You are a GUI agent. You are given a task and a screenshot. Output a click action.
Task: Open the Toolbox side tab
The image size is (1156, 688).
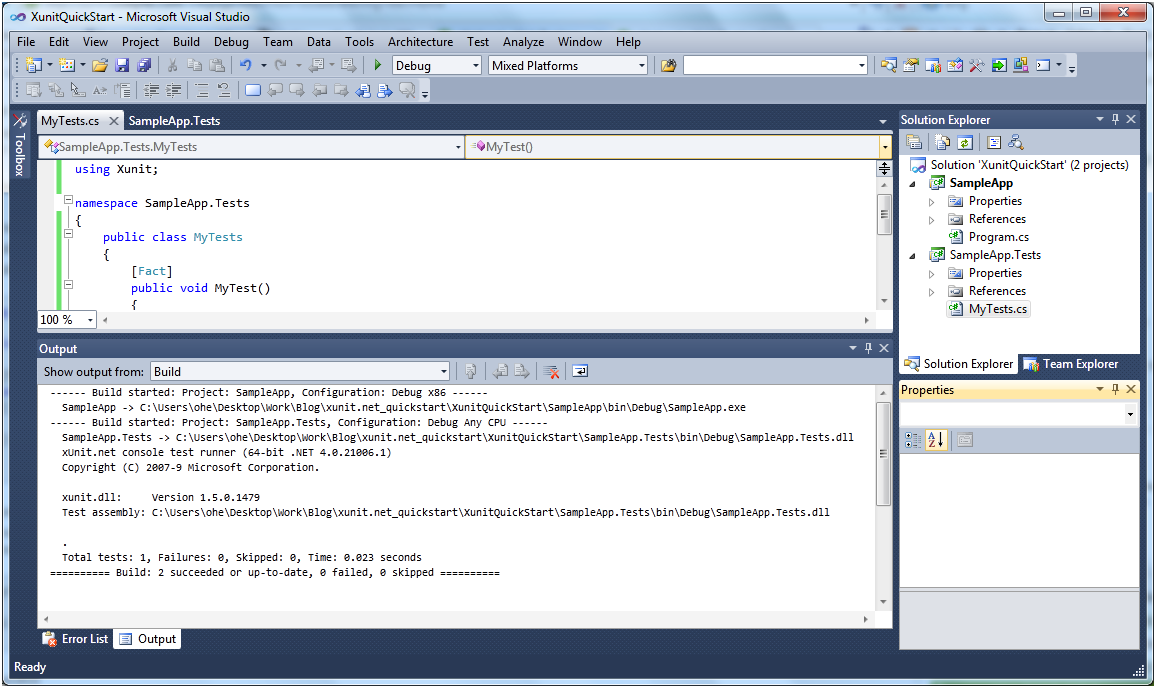point(20,145)
